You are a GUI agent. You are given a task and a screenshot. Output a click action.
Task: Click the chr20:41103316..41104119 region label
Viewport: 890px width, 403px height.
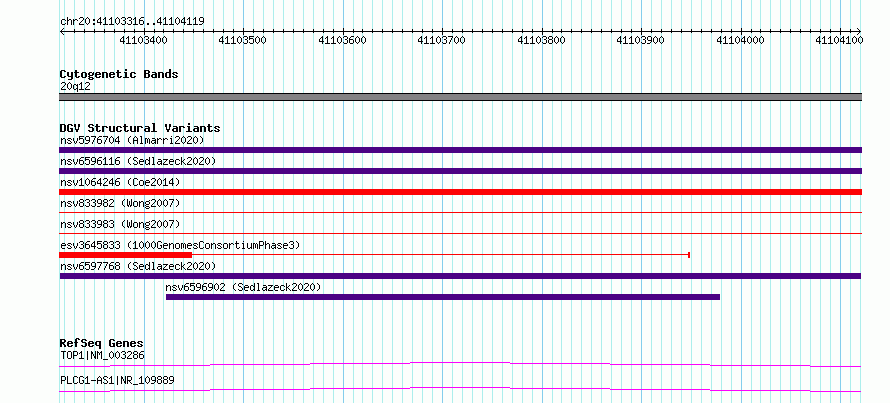click(132, 21)
